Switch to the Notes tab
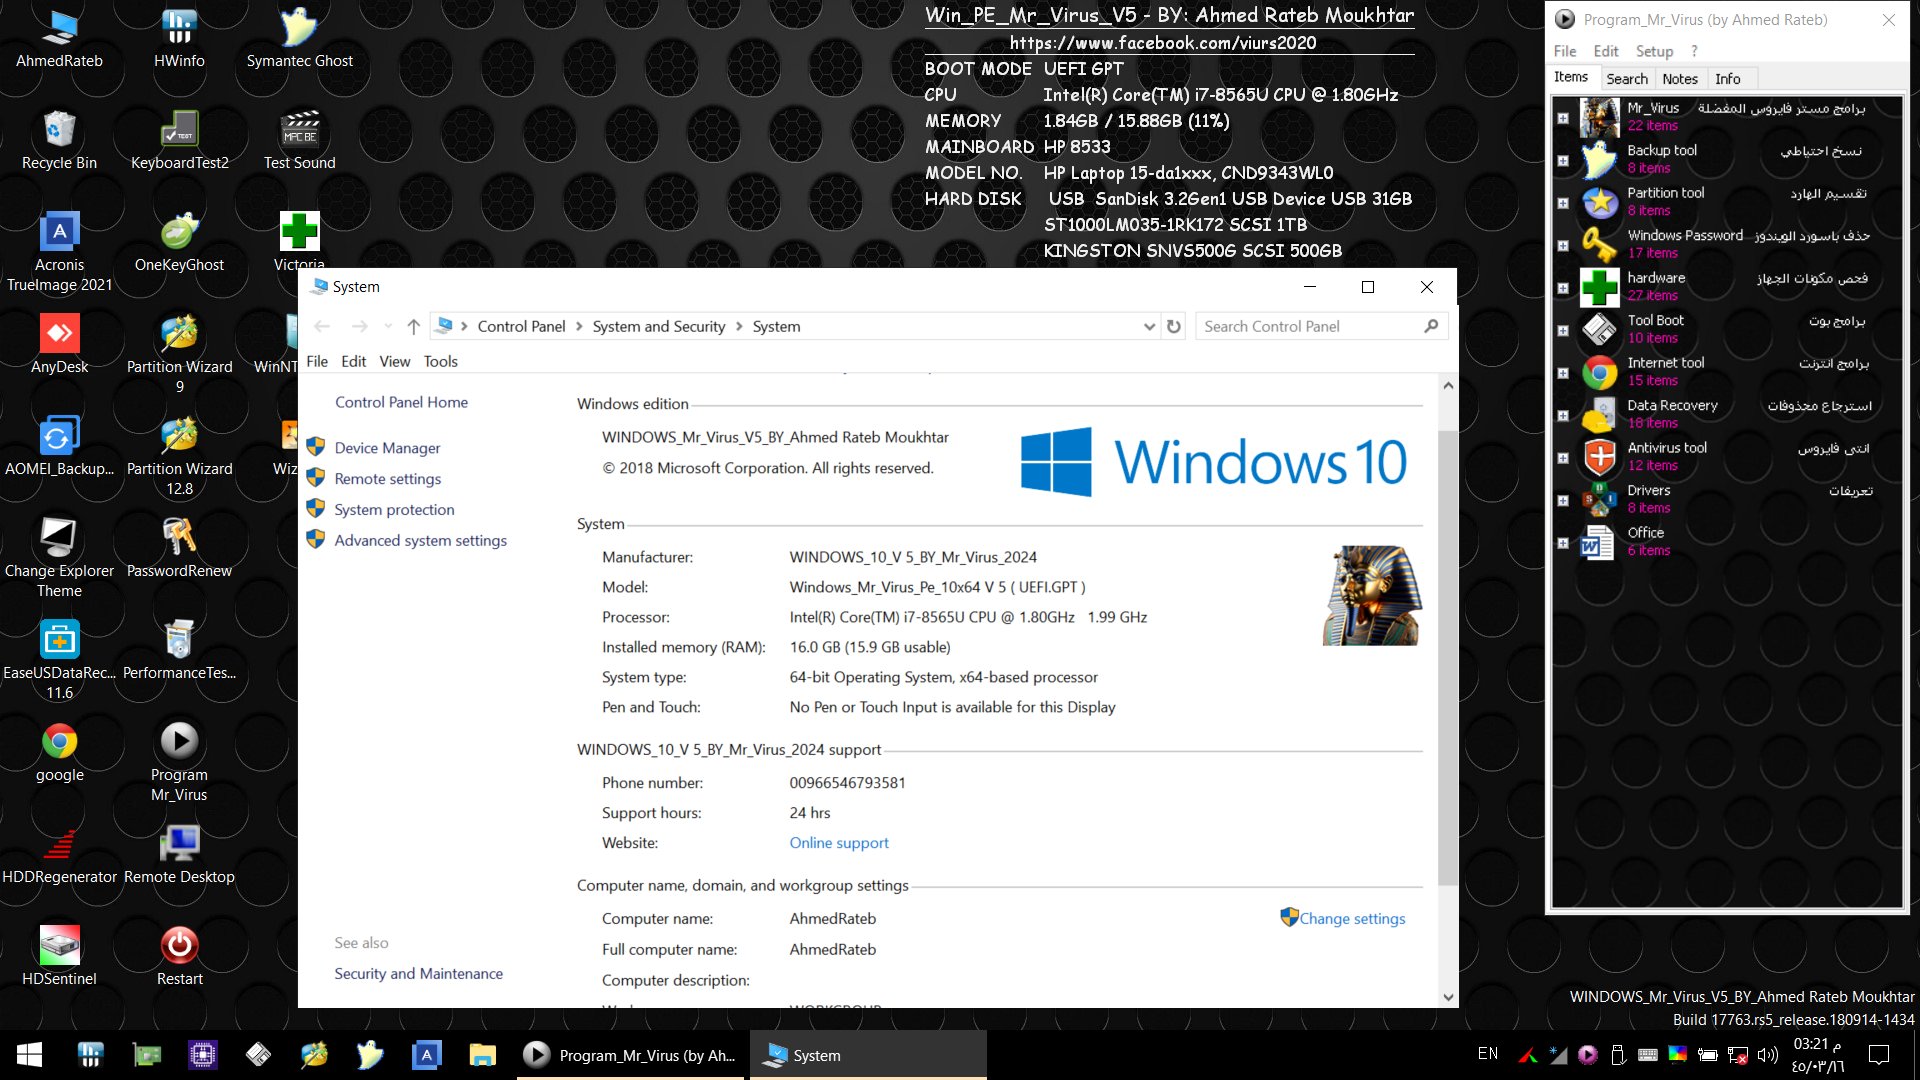The height and width of the screenshot is (1080, 1920). pos(1680,79)
